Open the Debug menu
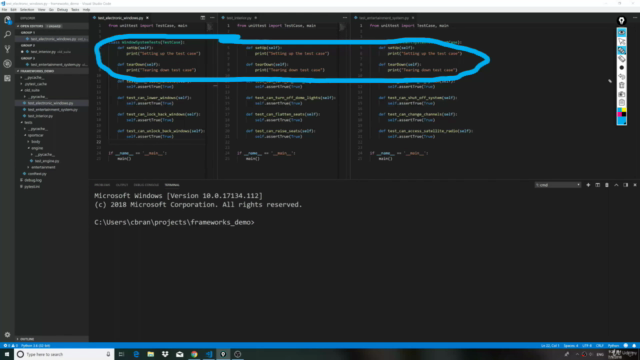Image resolution: width=640 pixels, height=360 pixels. [62, 9]
